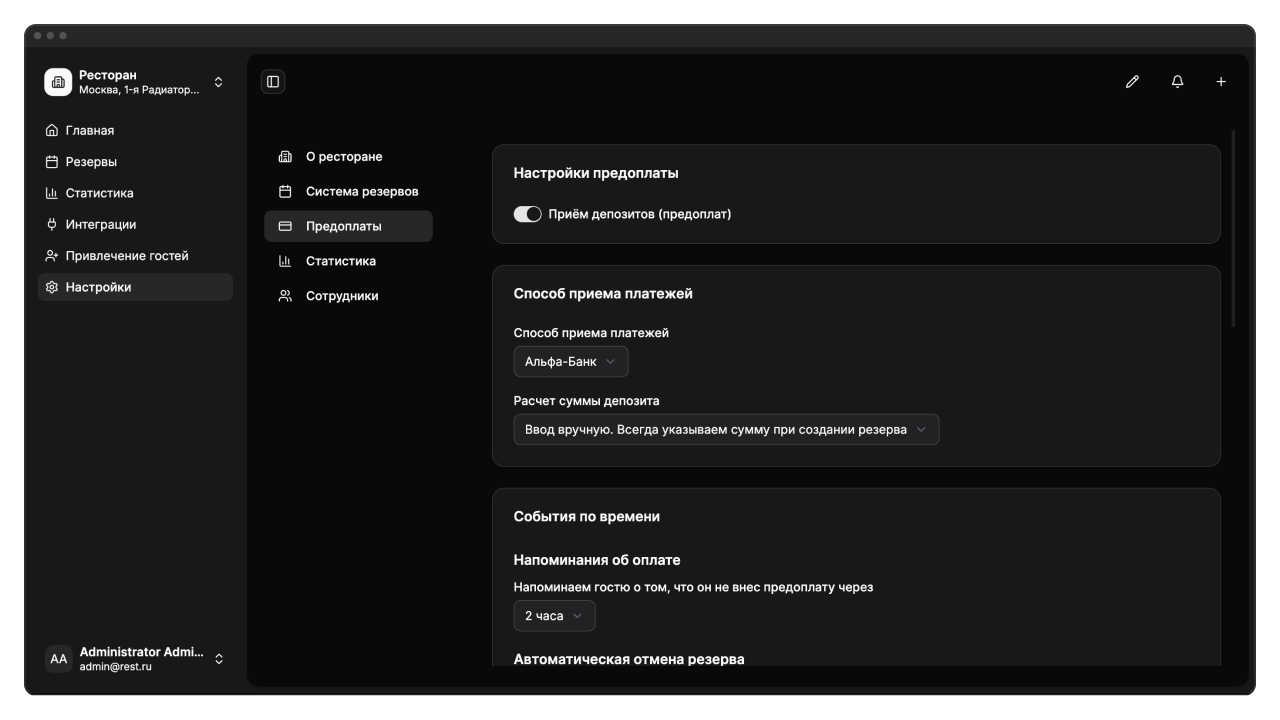Click the AA user avatar
This screenshot has width=1280, height=720.
[59, 659]
